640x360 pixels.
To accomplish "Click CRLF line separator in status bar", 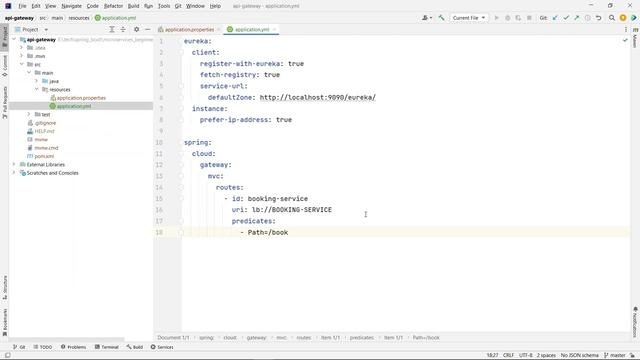I will point(508,356).
